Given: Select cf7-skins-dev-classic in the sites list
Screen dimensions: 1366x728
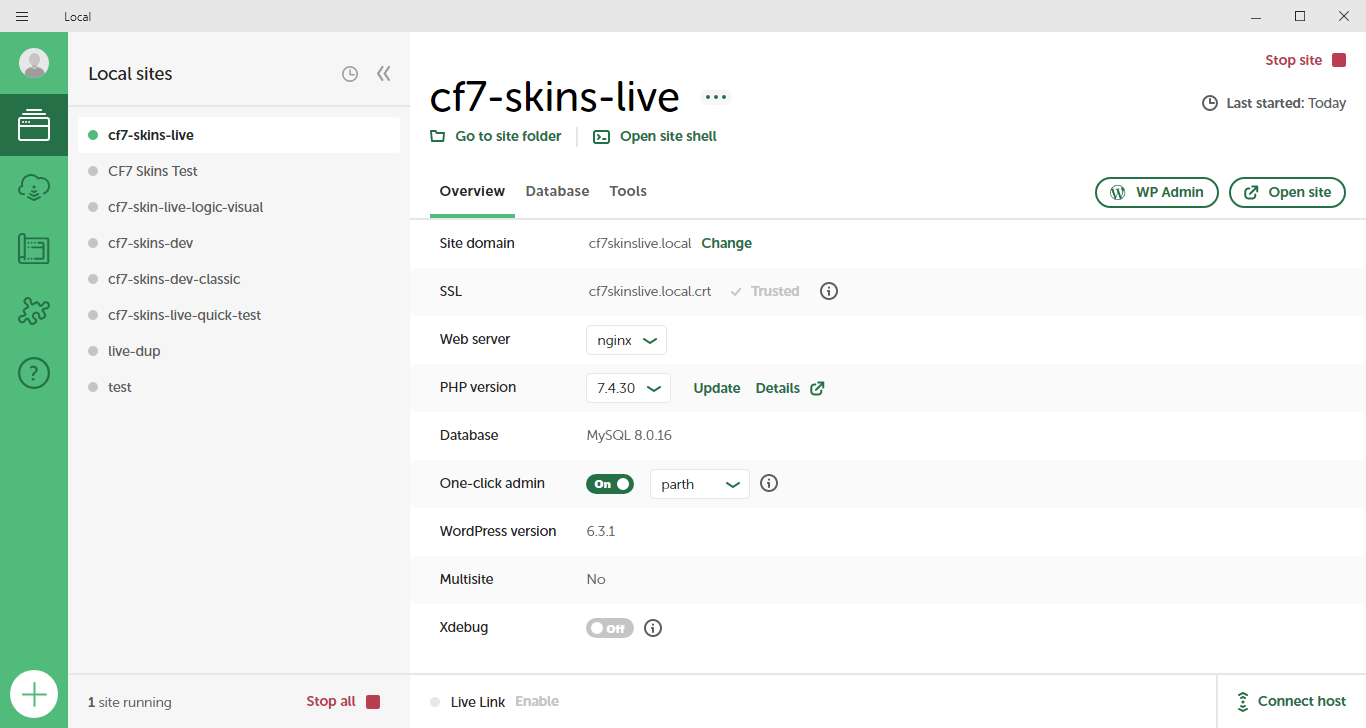Looking at the screenshot, I should click(174, 279).
